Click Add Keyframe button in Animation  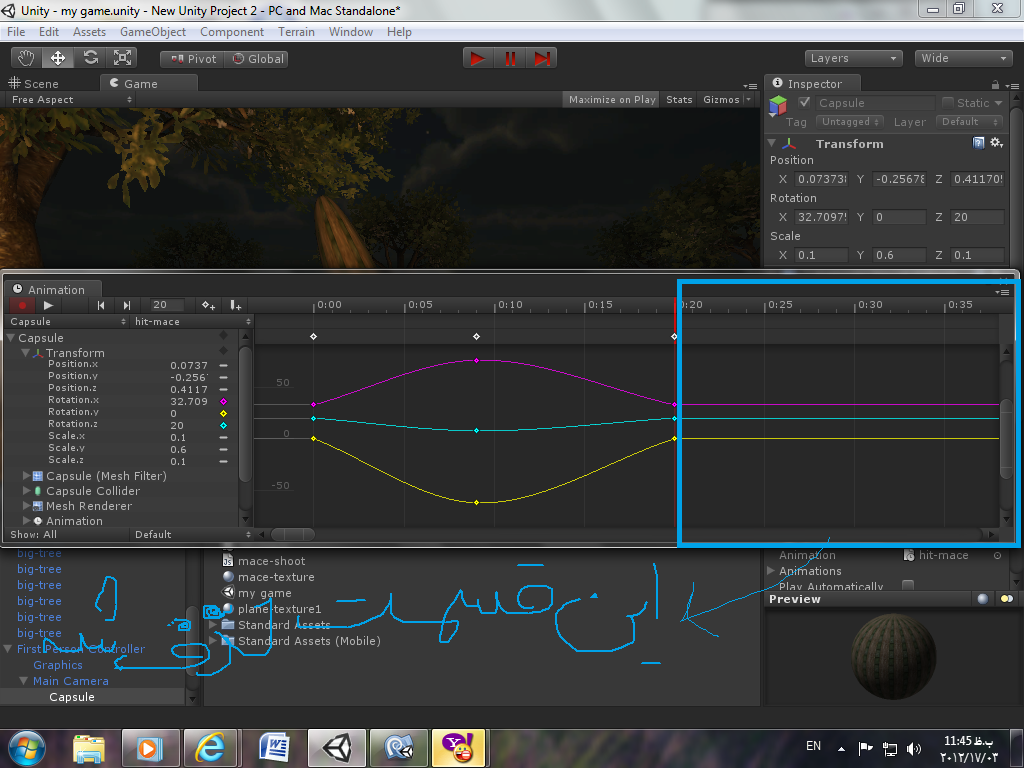pyautogui.click(x=208, y=305)
